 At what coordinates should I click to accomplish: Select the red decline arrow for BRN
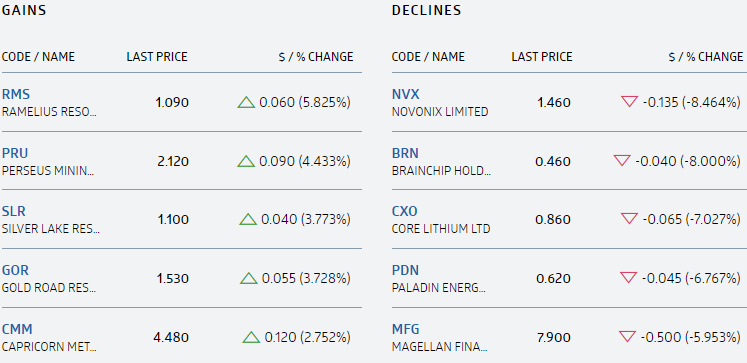click(622, 161)
